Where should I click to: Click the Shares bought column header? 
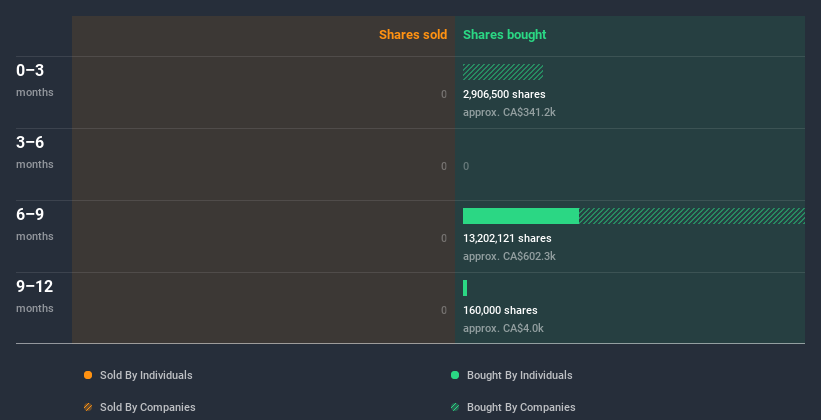pyautogui.click(x=505, y=35)
